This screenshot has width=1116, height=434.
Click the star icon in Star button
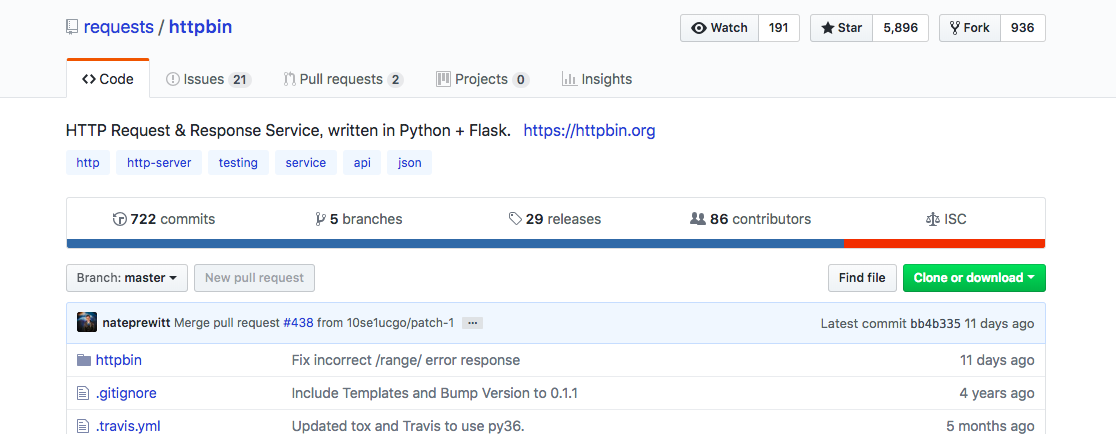[x=828, y=28]
